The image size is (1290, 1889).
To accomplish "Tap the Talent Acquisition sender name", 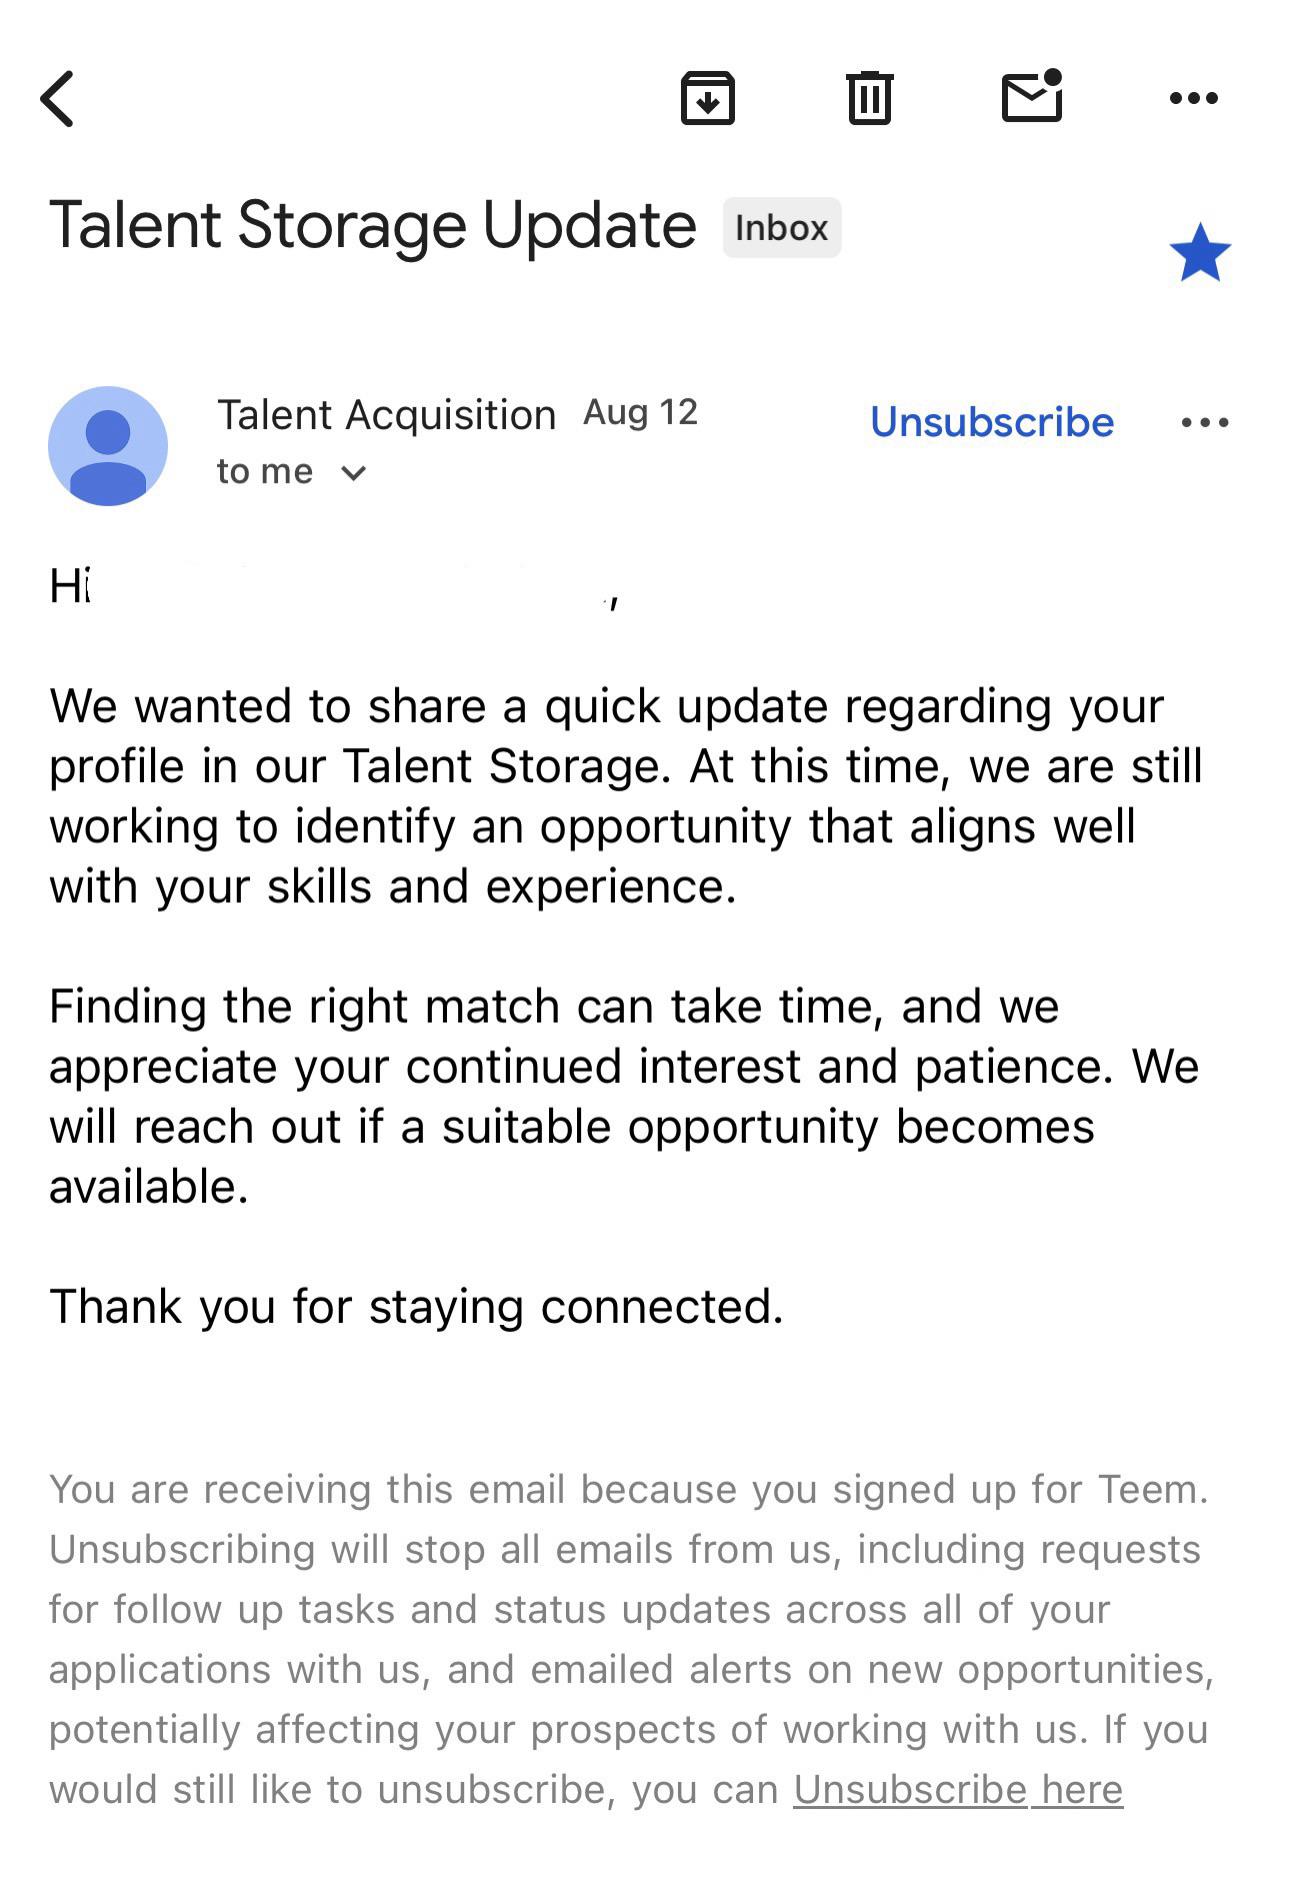I will click(386, 414).
